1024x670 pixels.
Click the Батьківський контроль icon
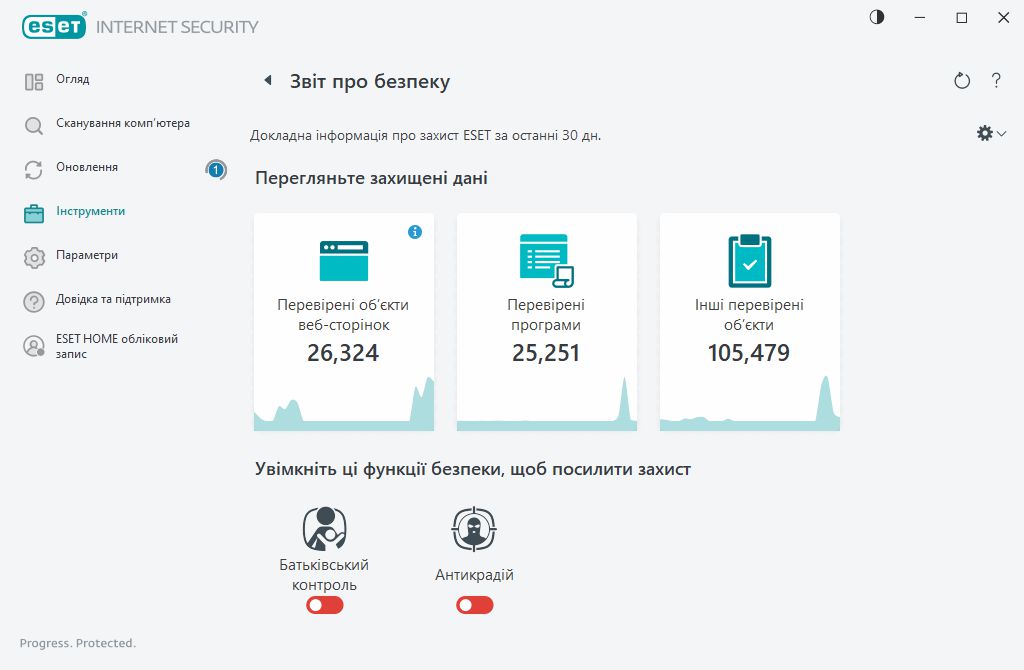coord(325,529)
